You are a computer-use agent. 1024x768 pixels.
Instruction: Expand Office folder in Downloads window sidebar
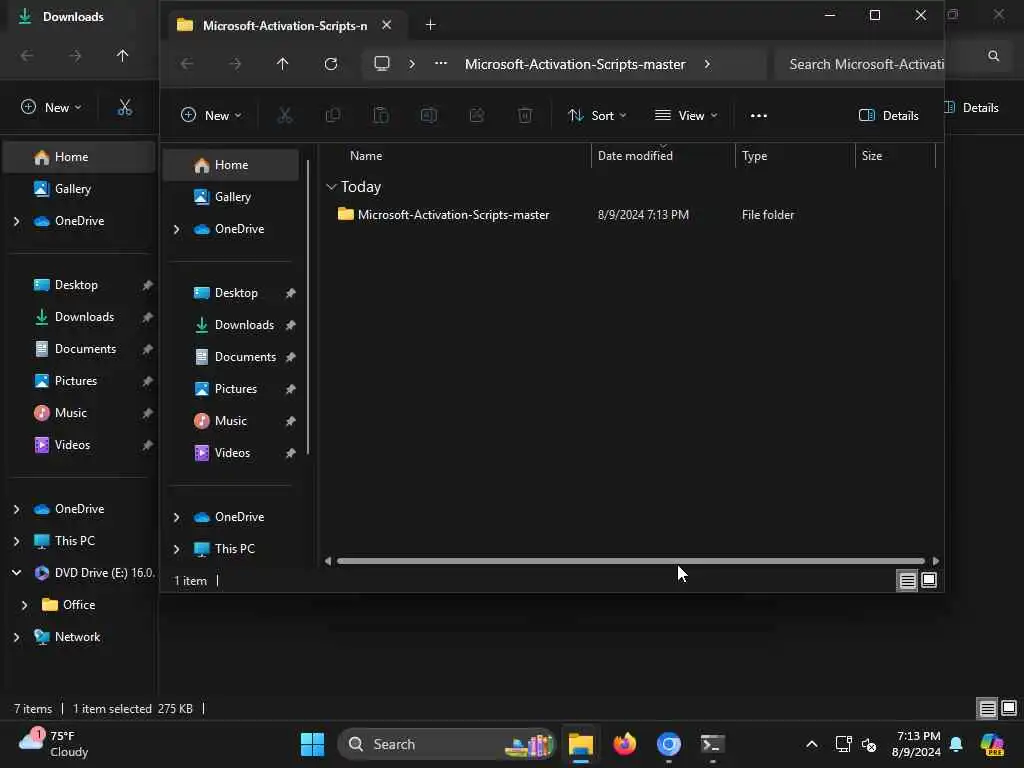[24, 605]
